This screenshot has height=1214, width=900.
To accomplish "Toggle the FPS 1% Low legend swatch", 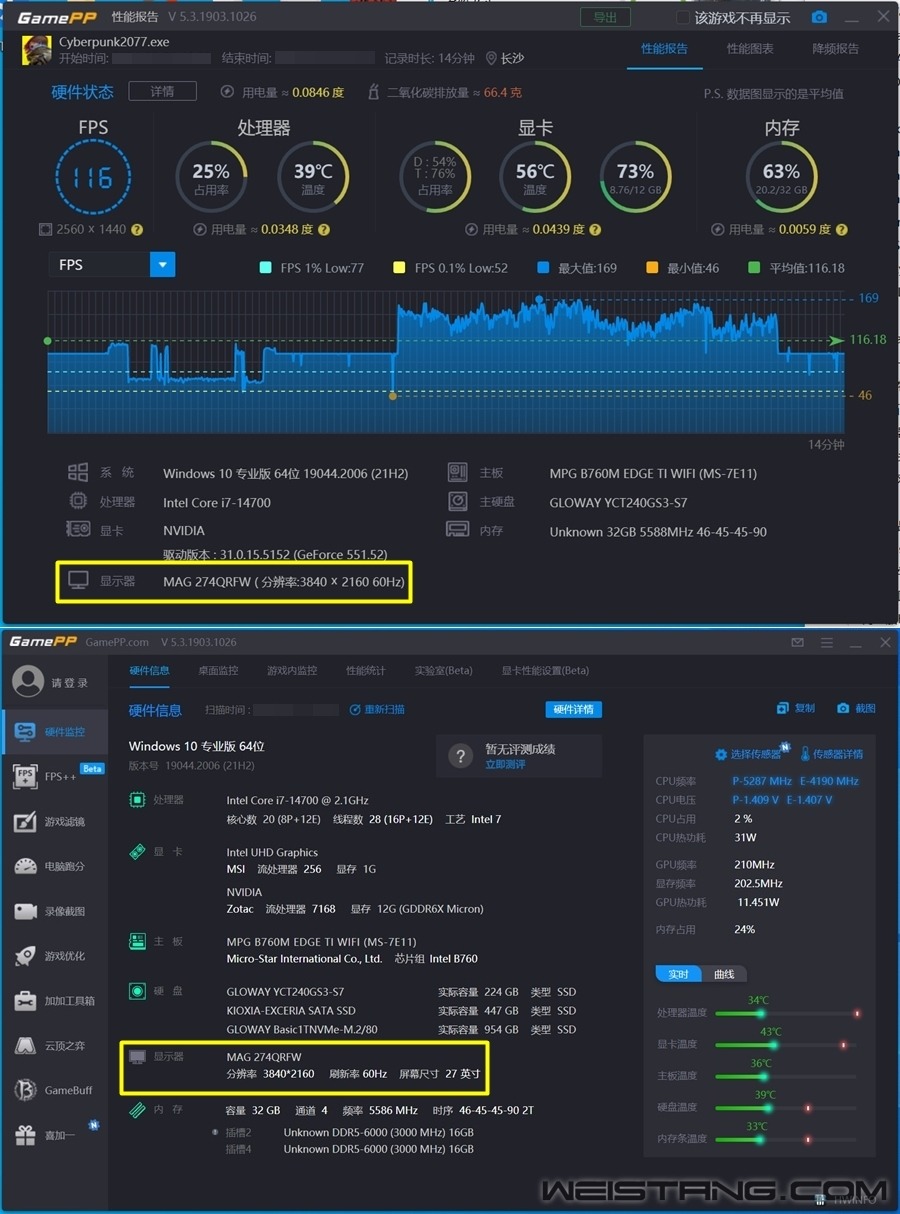I will pos(265,268).
